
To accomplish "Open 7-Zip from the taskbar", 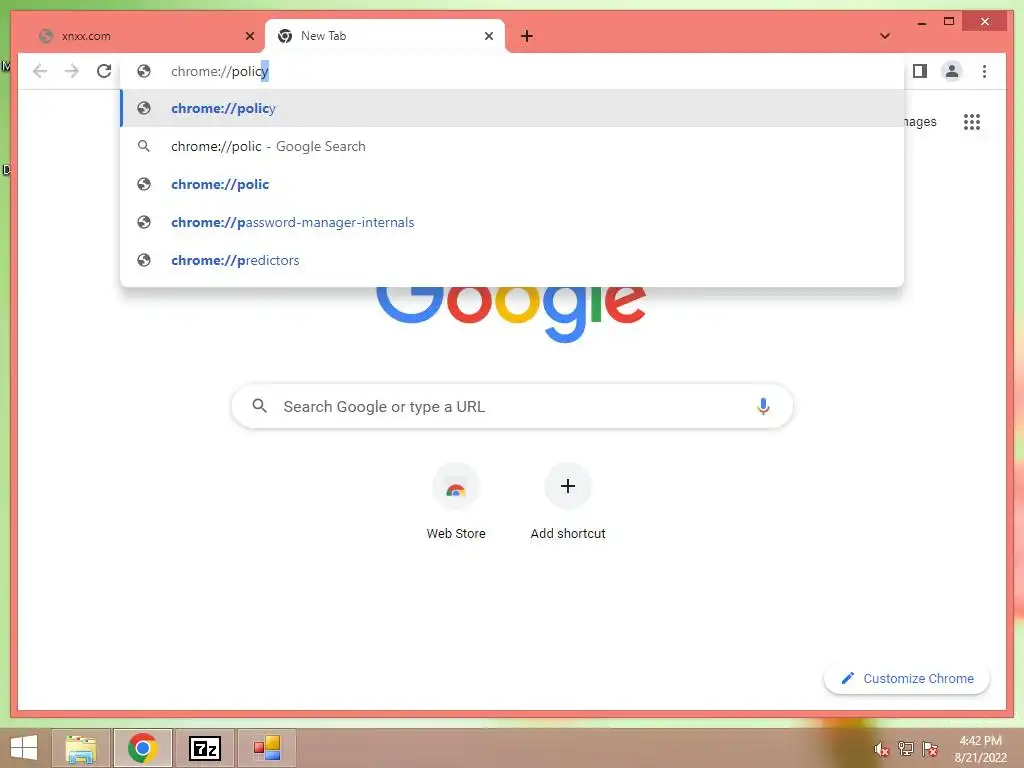I will point(204,748).
